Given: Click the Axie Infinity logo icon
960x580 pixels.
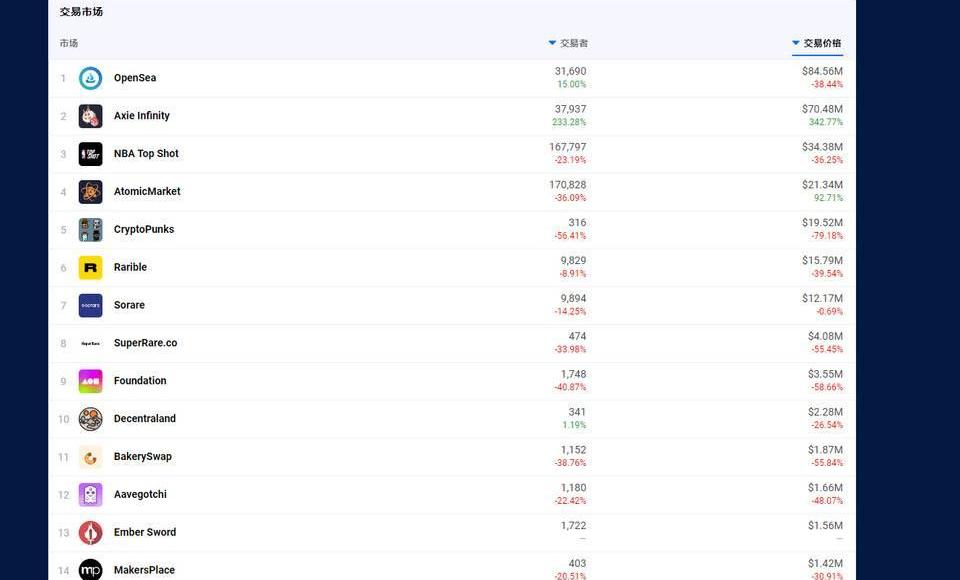Looking at the screenshot, I should pyautogui.click(x=90, y=116).
